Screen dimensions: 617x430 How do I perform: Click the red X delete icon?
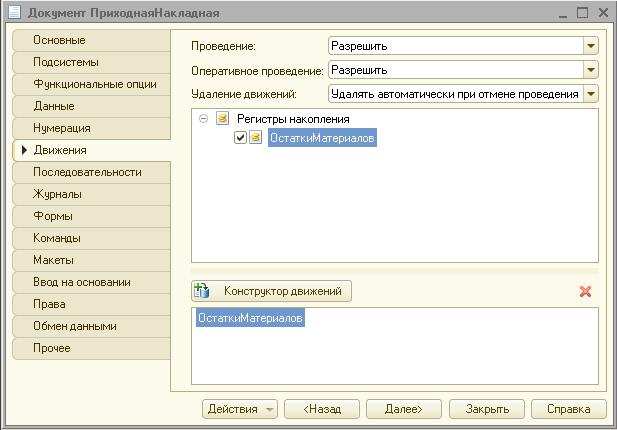585,291
